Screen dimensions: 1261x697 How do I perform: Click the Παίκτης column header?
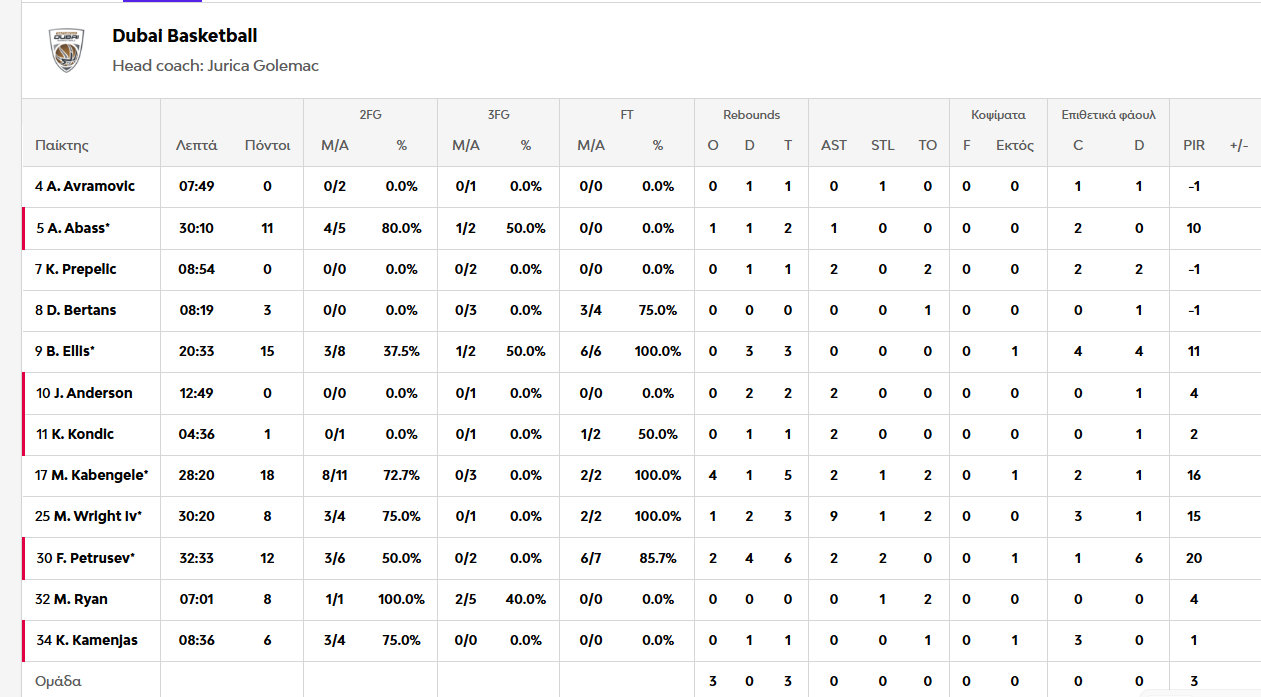pyautogui.click(x=62, y=145)
